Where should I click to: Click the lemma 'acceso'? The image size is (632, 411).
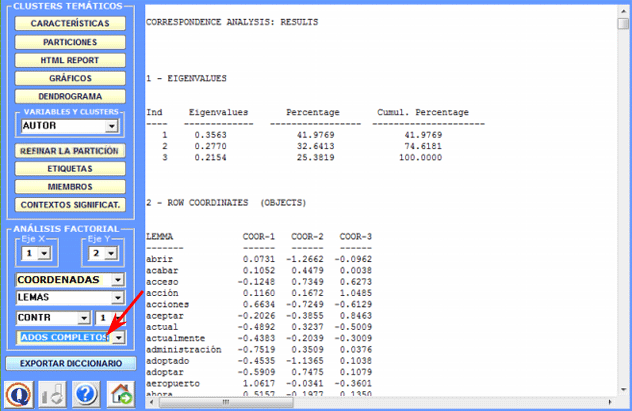[162, 282]
